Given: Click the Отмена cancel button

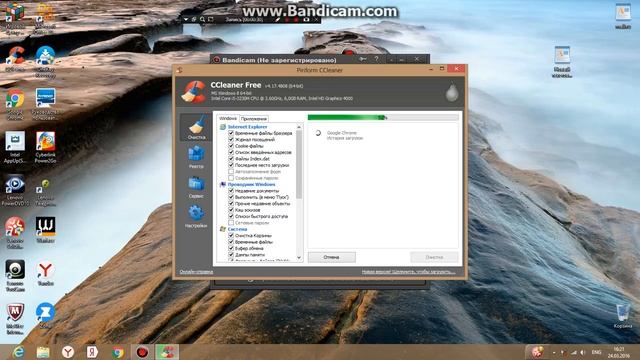Looking at the screenshot, I should [x=331, y=257].
